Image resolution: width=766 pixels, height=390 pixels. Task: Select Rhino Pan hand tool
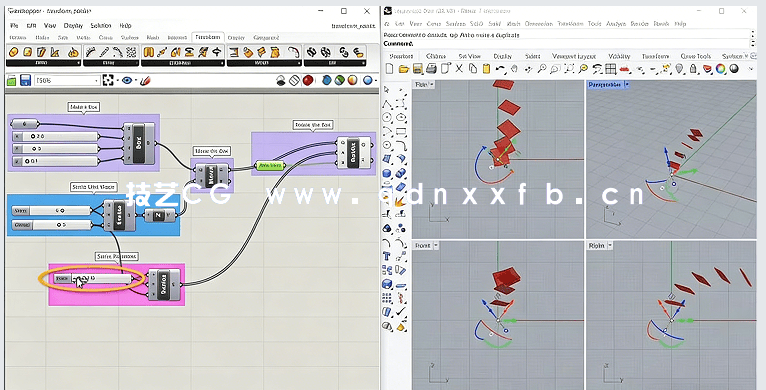point(514,69)
